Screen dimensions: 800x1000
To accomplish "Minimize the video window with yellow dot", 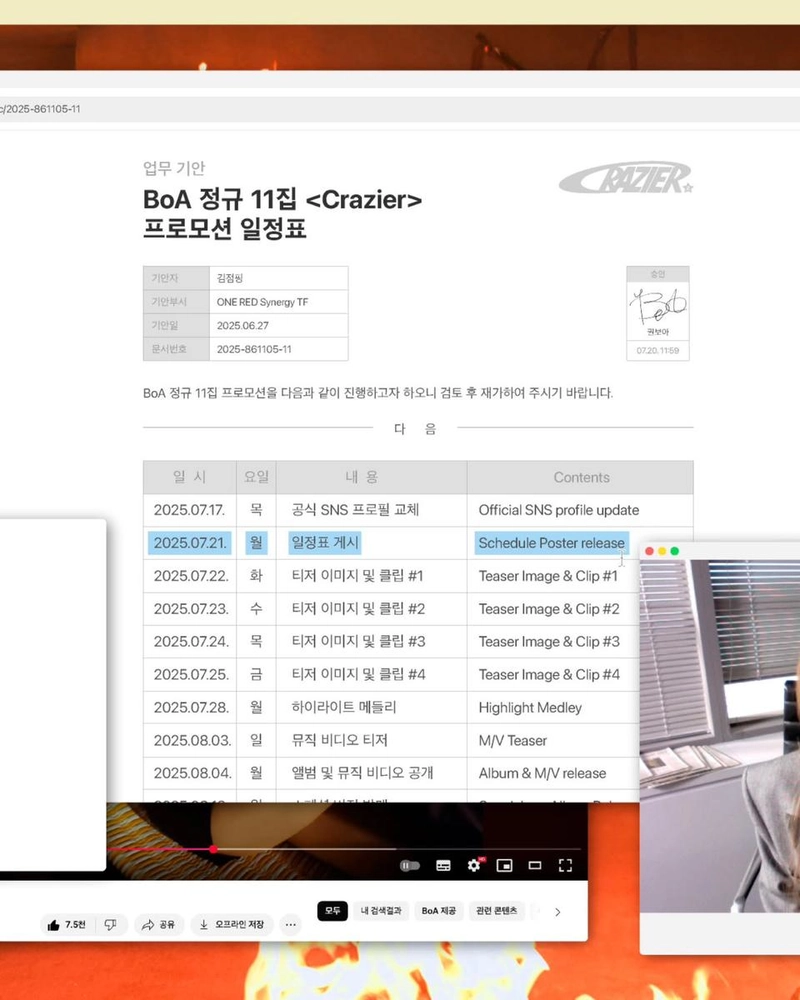I will coord(662,551).
